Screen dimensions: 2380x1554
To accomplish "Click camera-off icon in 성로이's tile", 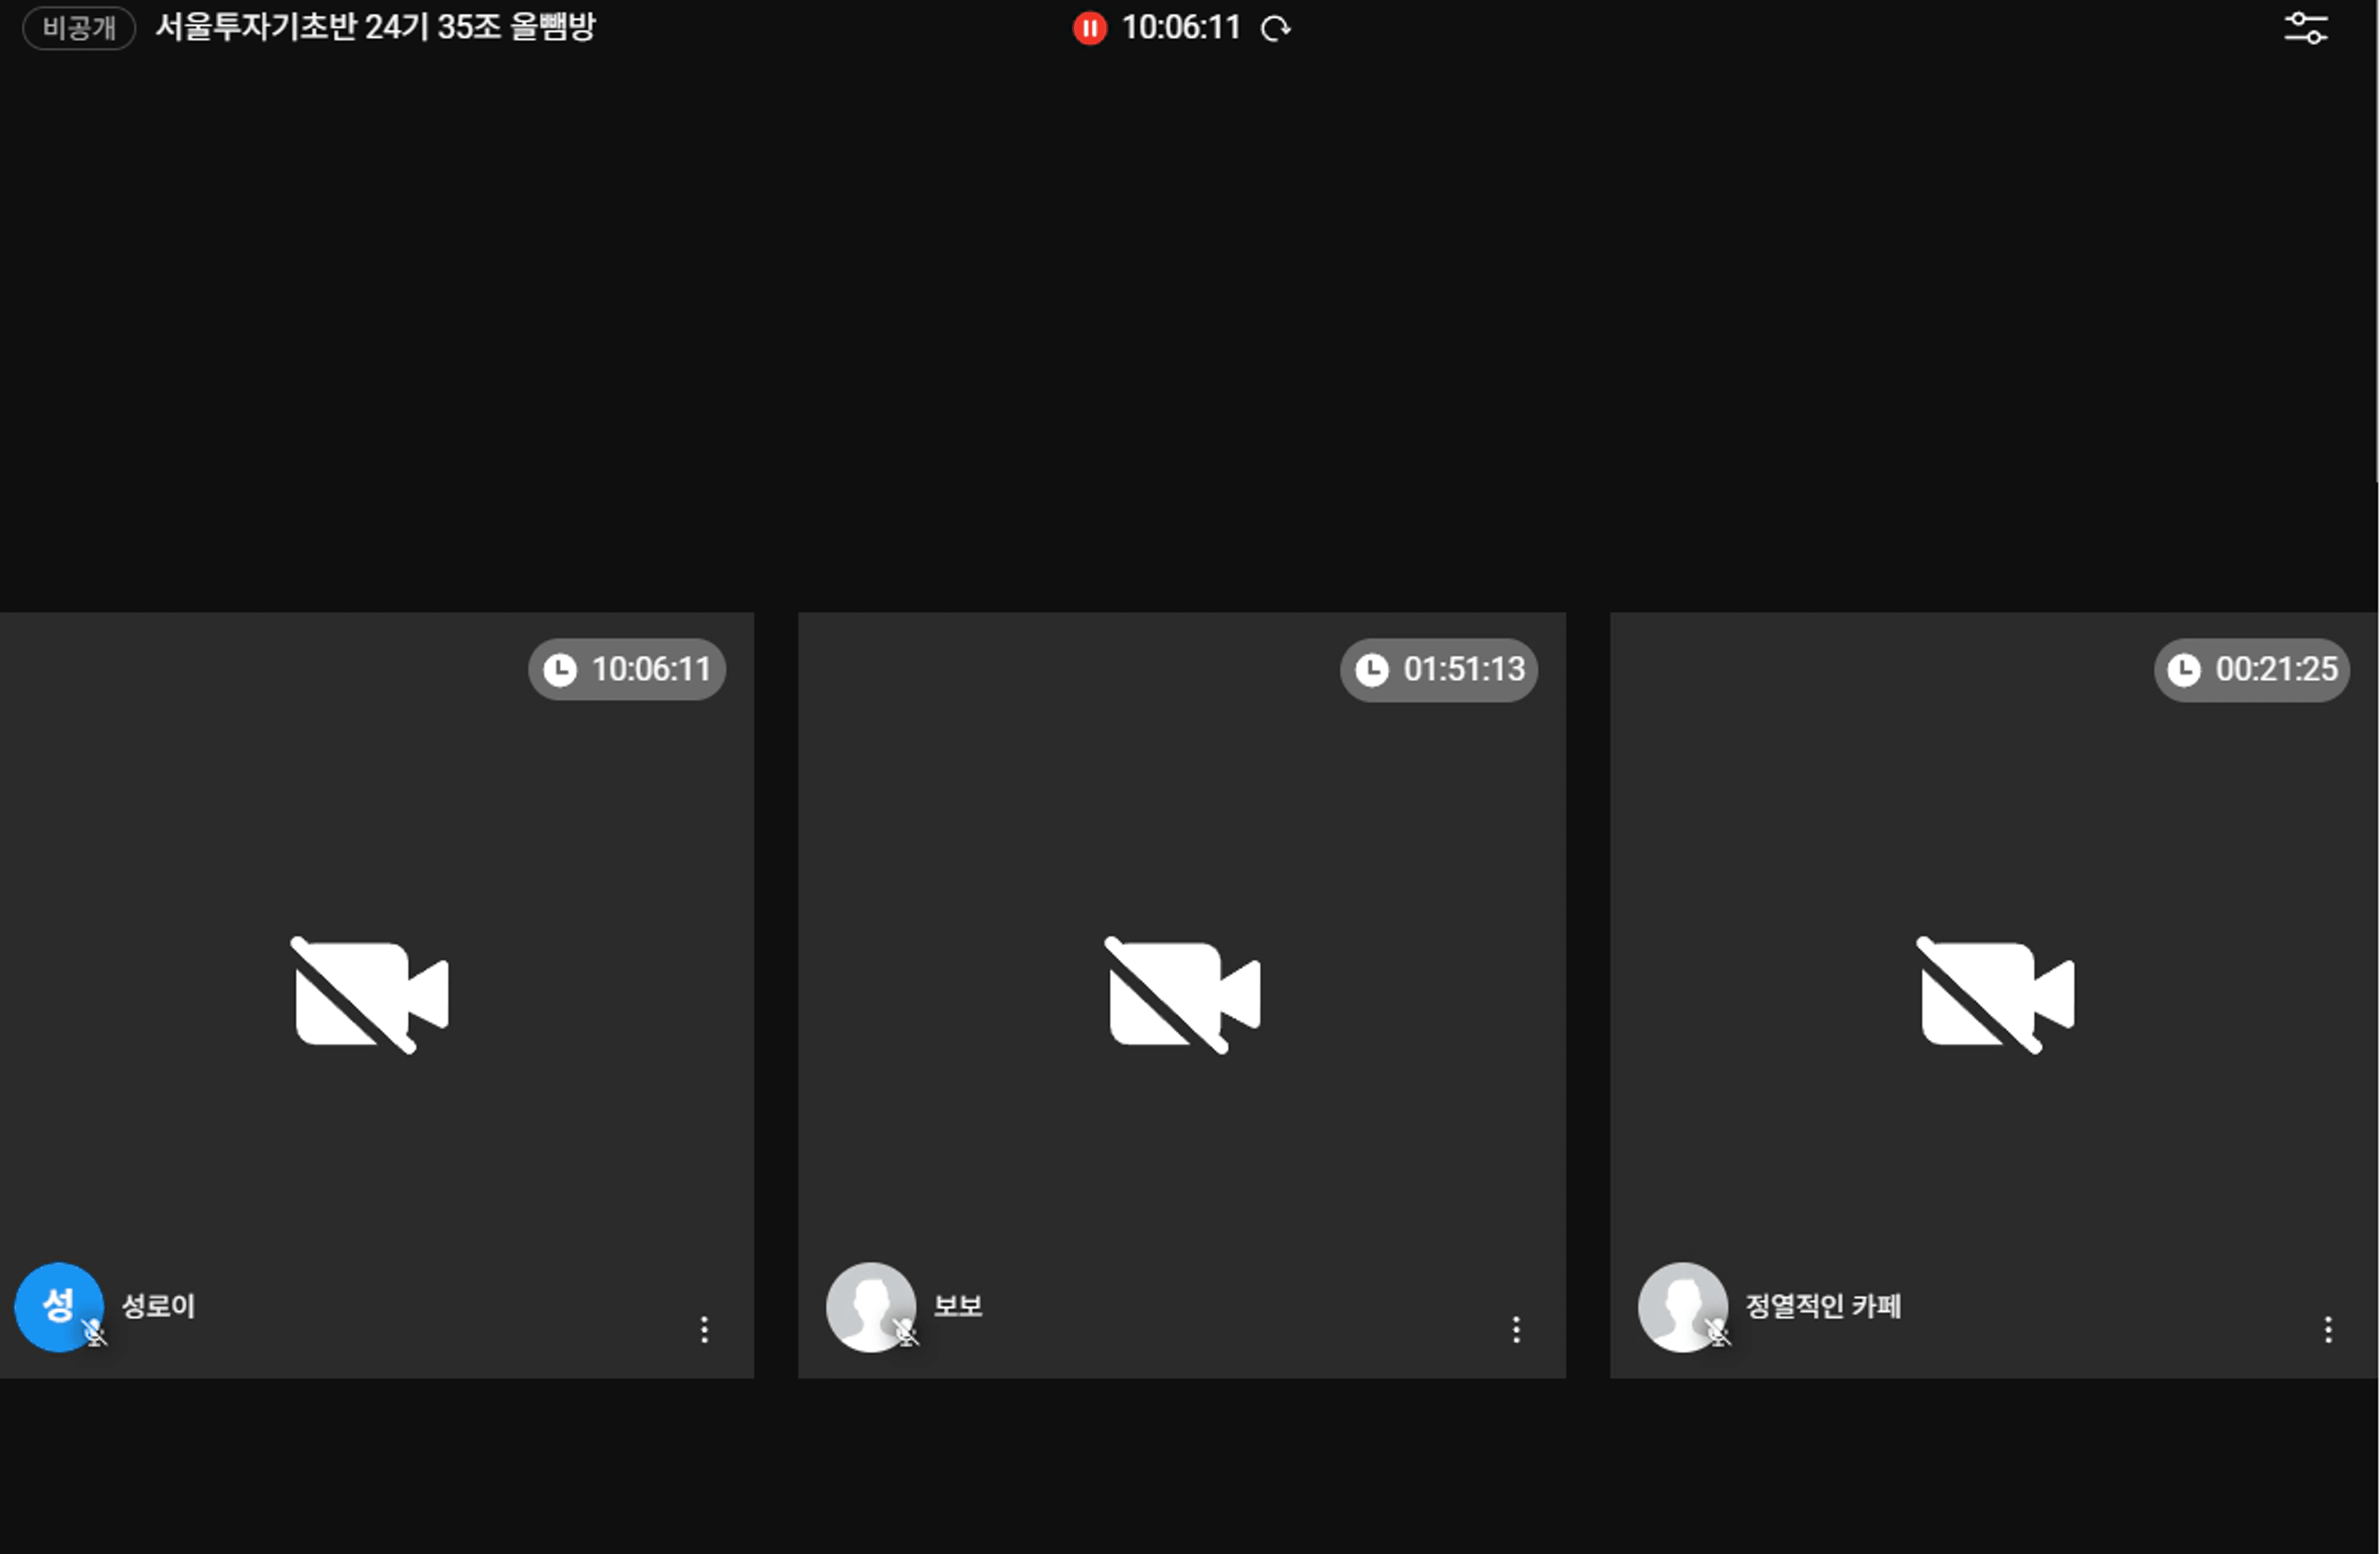I will coord(370,995).
